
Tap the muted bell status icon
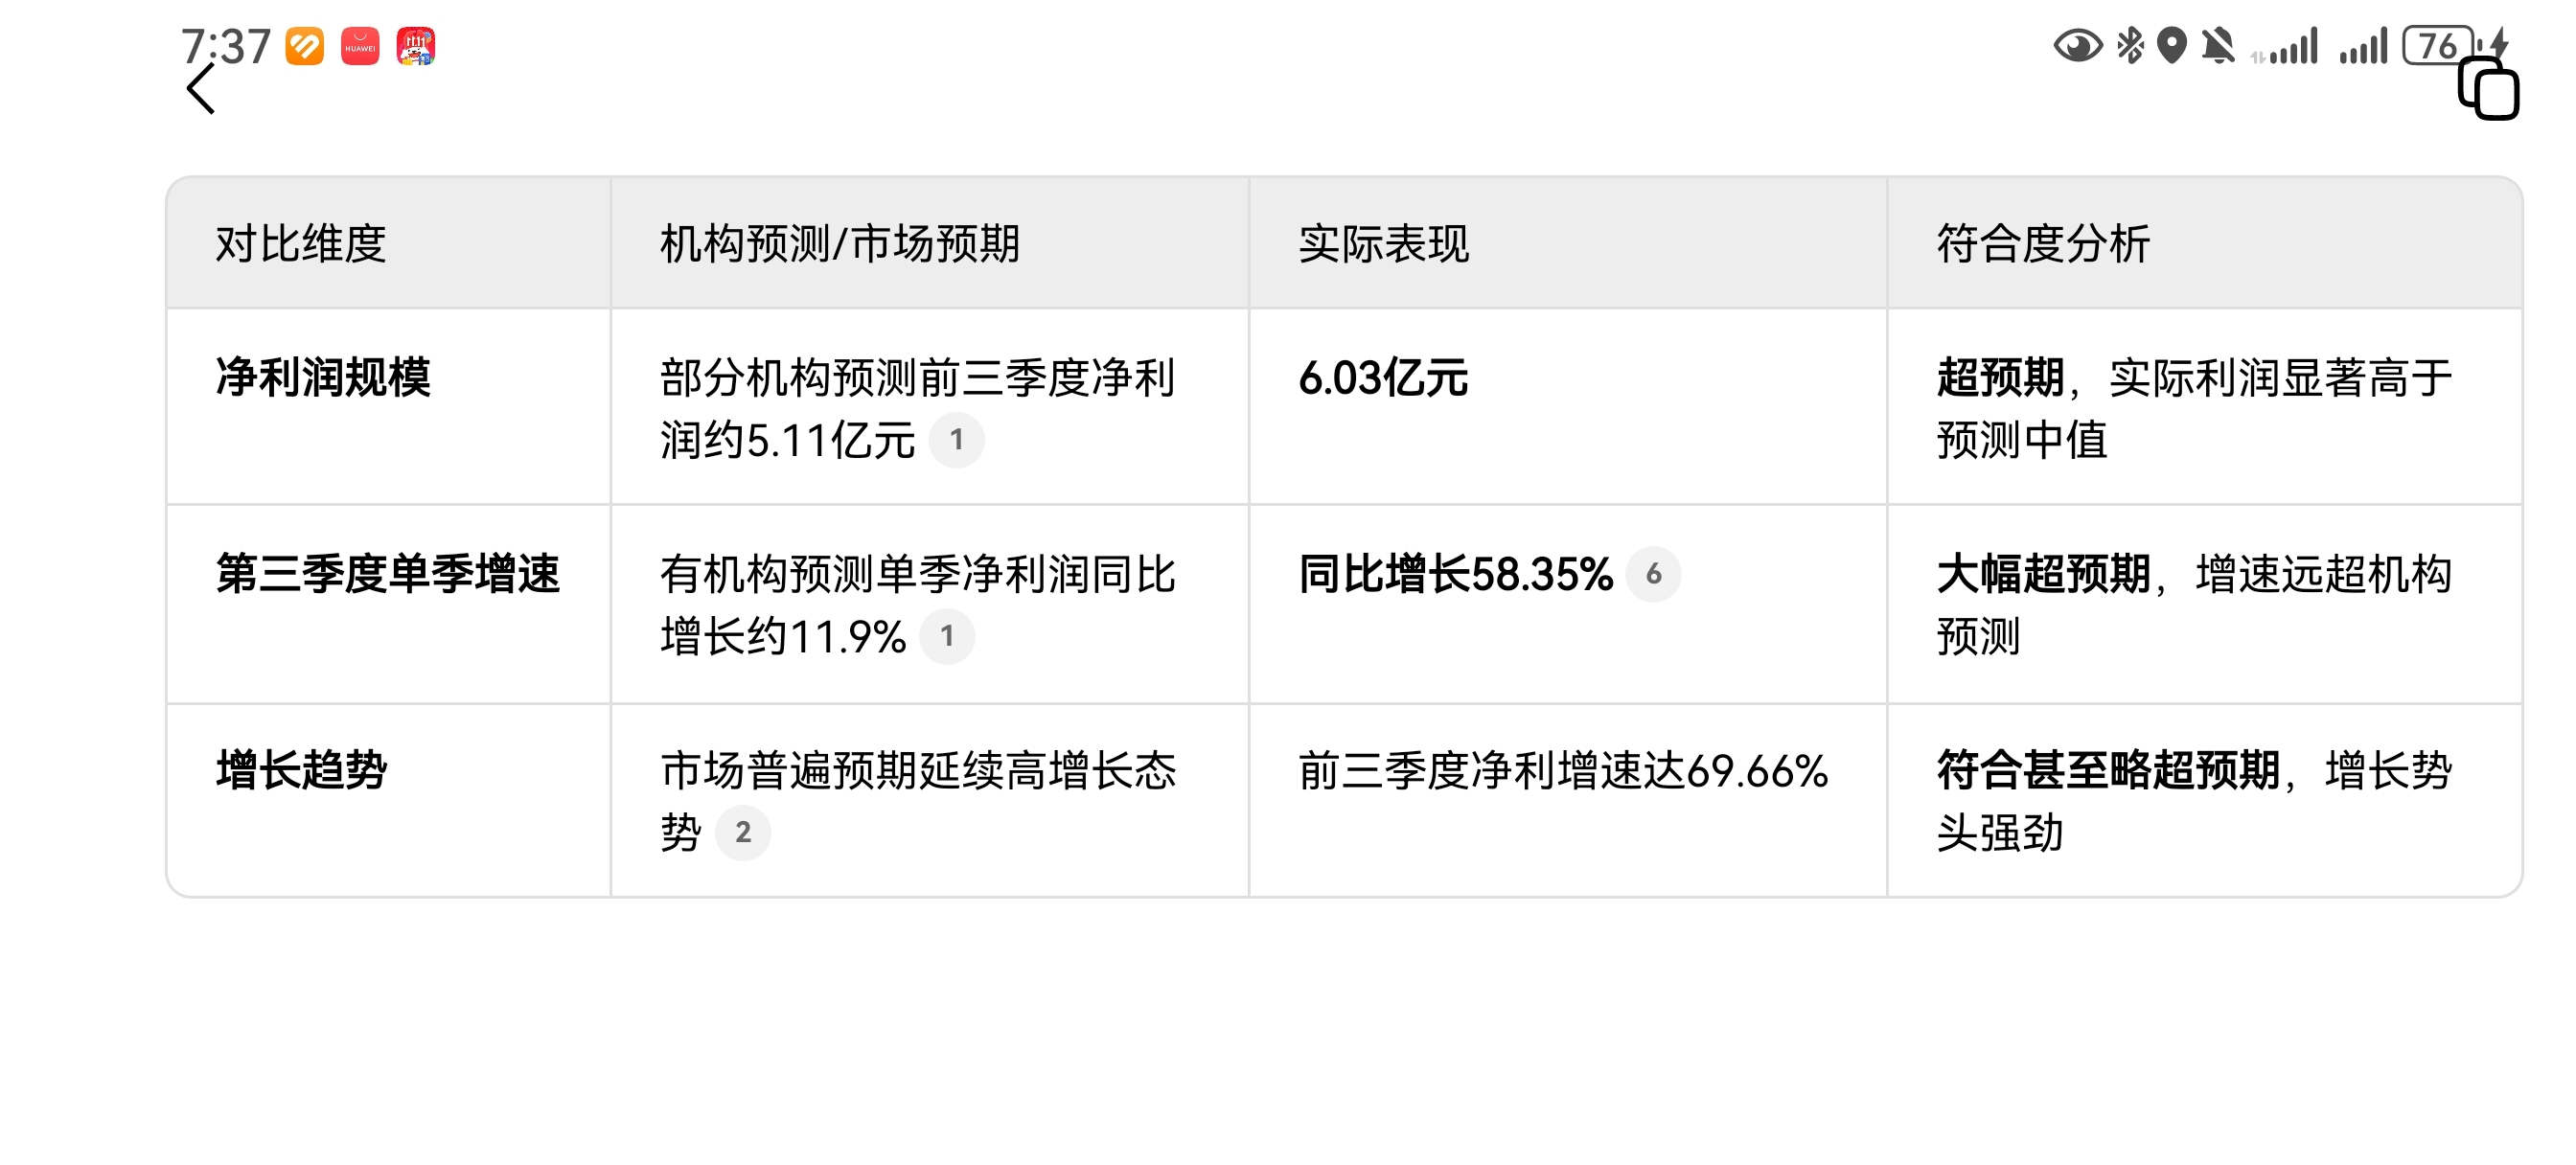tap(2218, 46)
